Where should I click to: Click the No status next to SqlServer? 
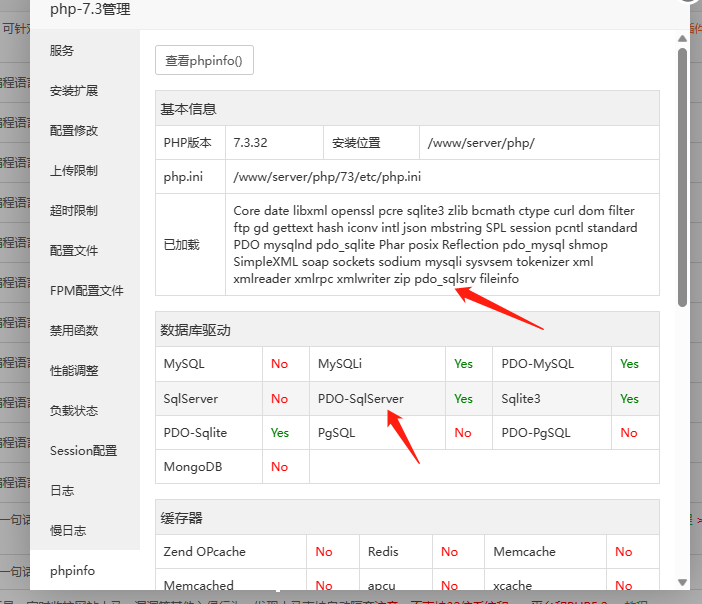coord(279,398)
